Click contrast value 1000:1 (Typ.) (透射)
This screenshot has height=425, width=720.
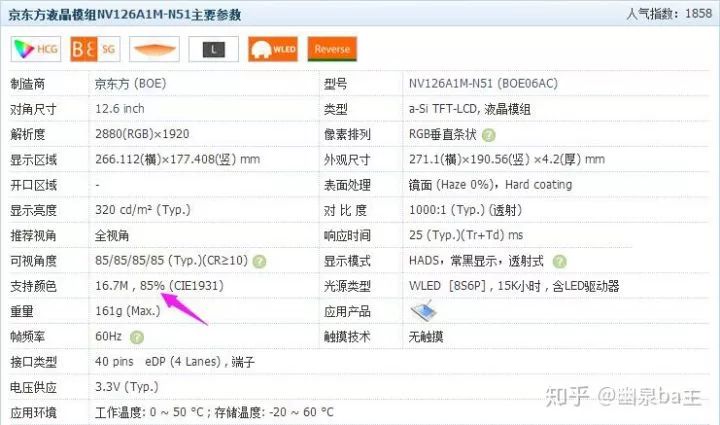point(466,210)
